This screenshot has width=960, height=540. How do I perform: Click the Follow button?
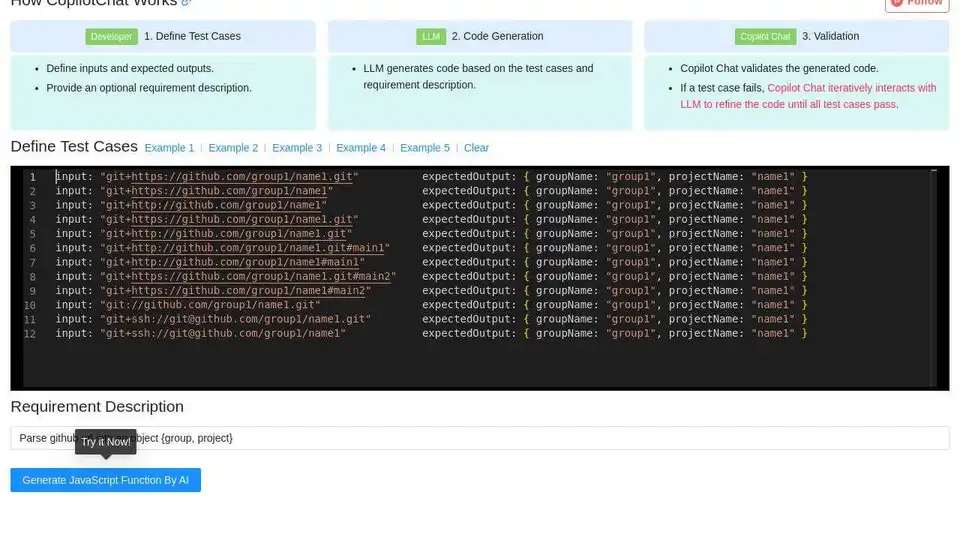[917, 3]
